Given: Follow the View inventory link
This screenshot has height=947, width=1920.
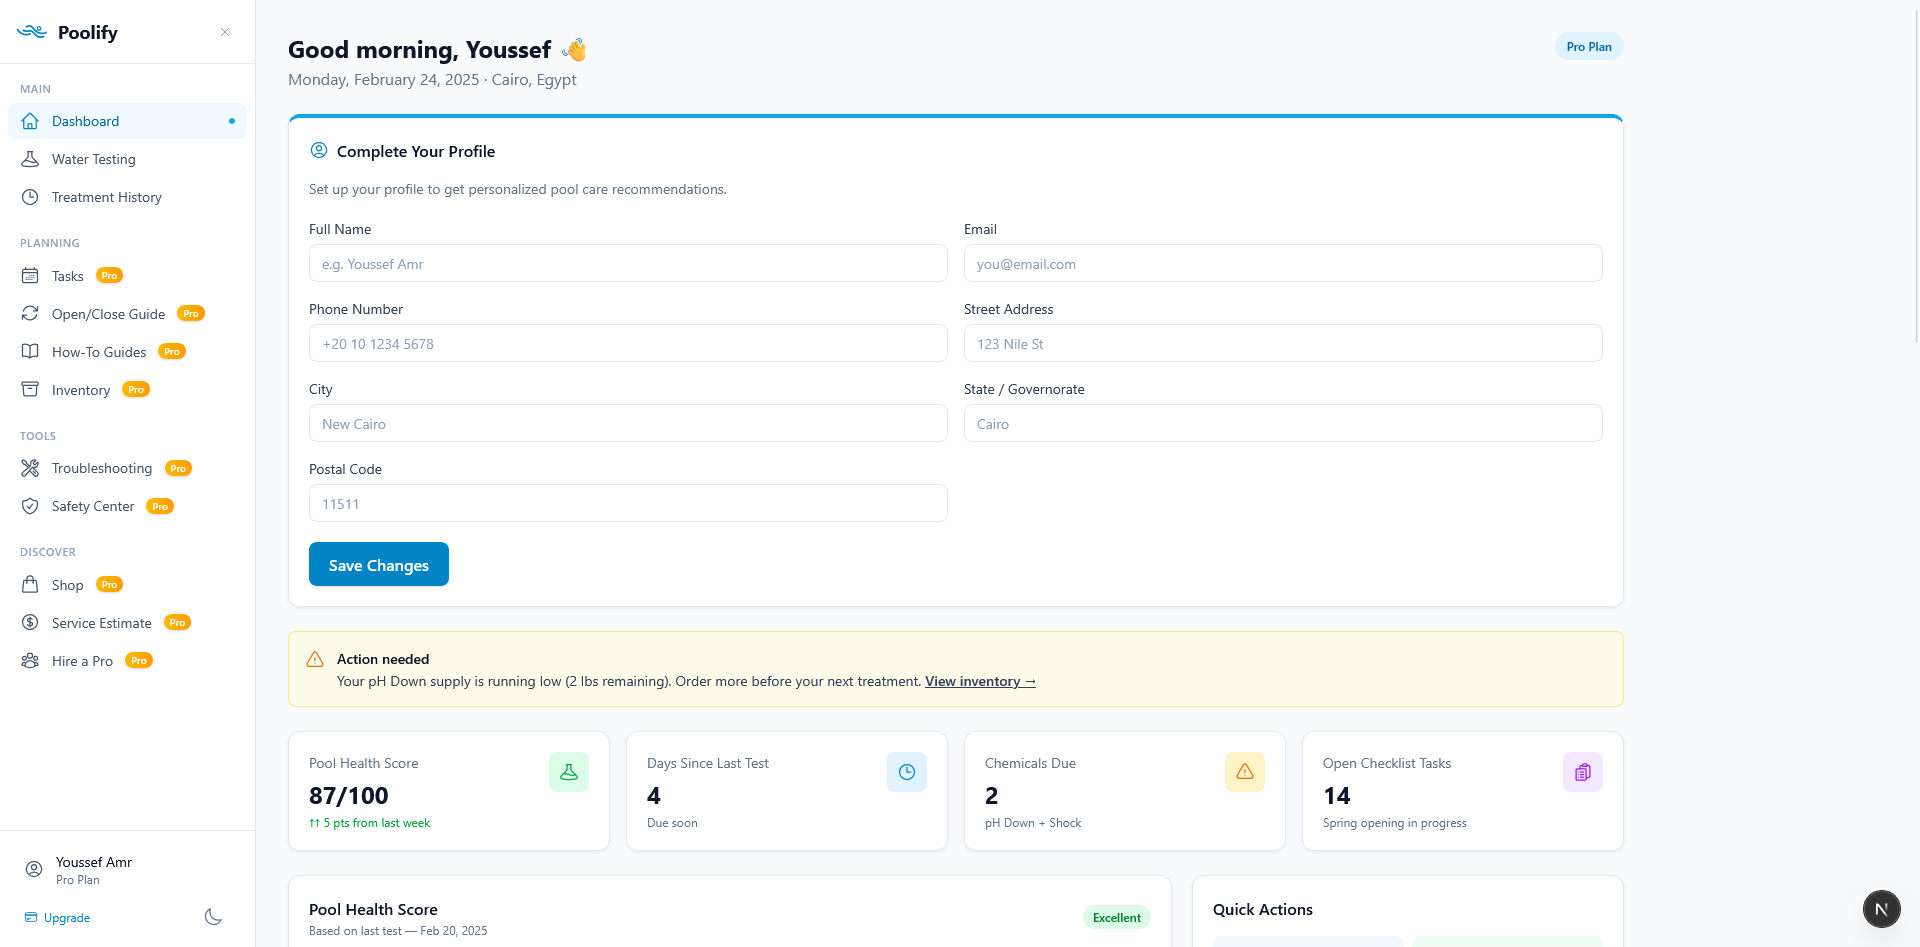Looking at the screenshot, I should 979,681.
